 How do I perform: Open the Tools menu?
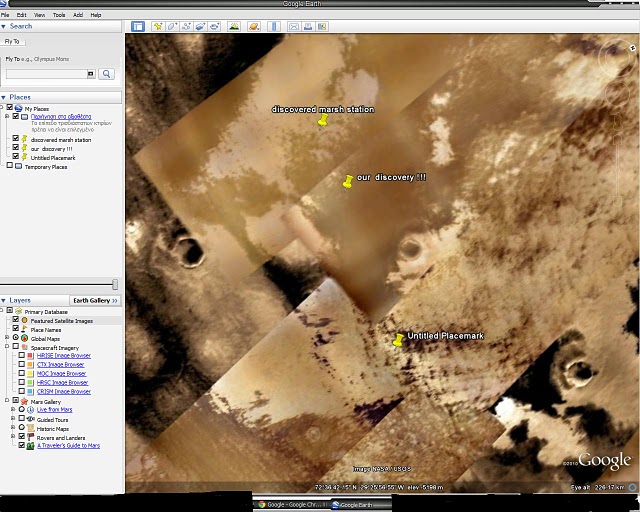pos(59,15)
